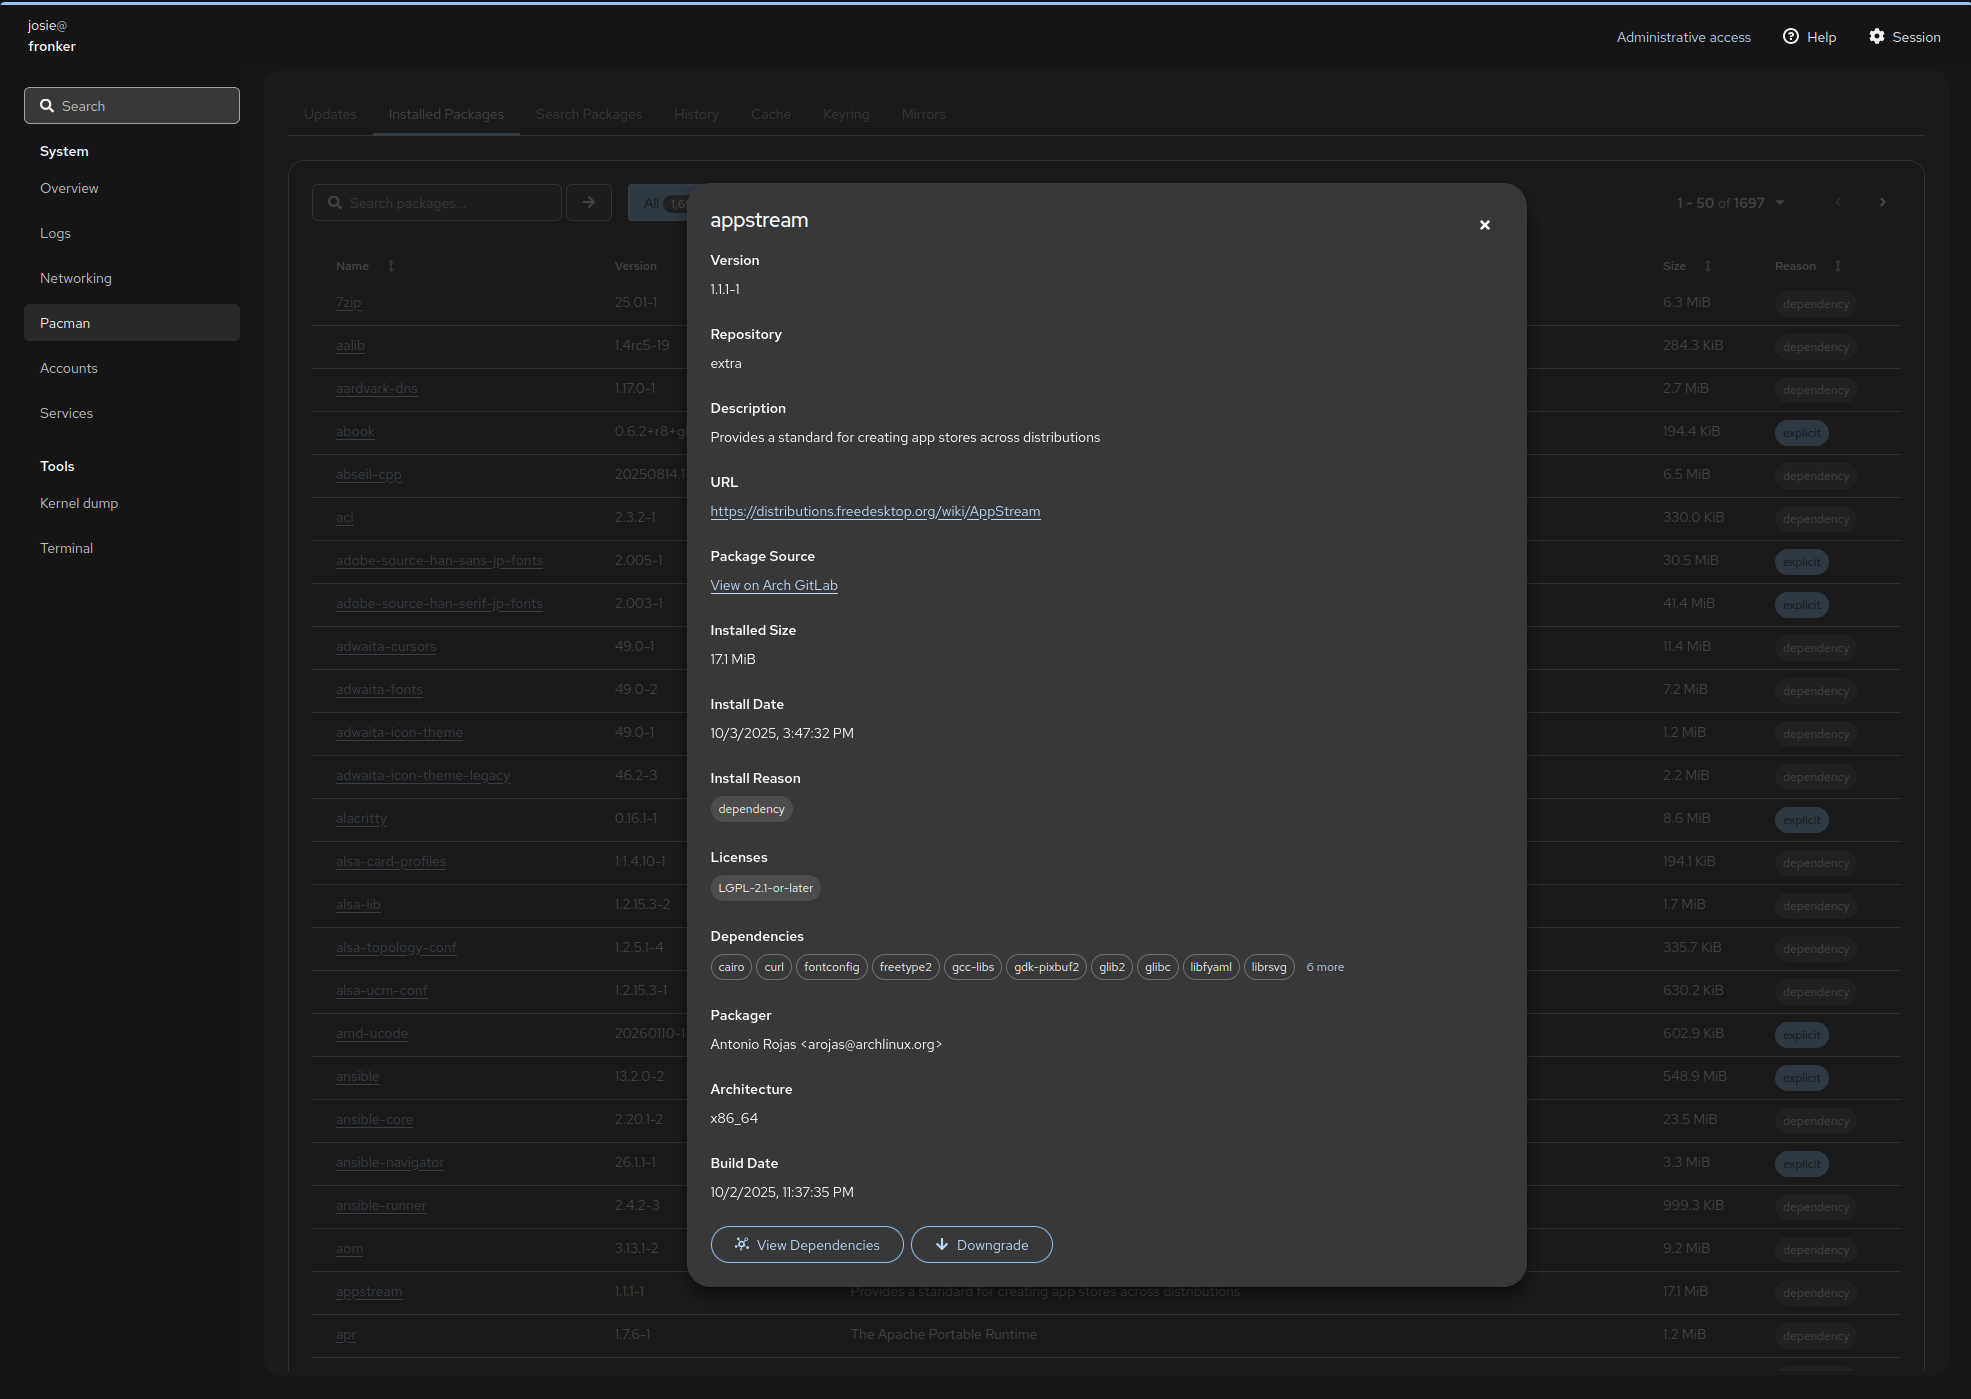This screenshot has width=1971, height=1399.
Task: Select the fontconfig dependency chip
Action: (x=831, y=967)
